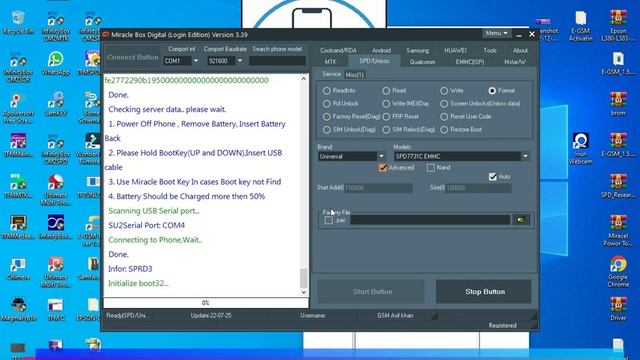Screen dimensions: 640x360
Task: Open the InfinityBox CM2SPD desktop shortcut
Action: 56,149
